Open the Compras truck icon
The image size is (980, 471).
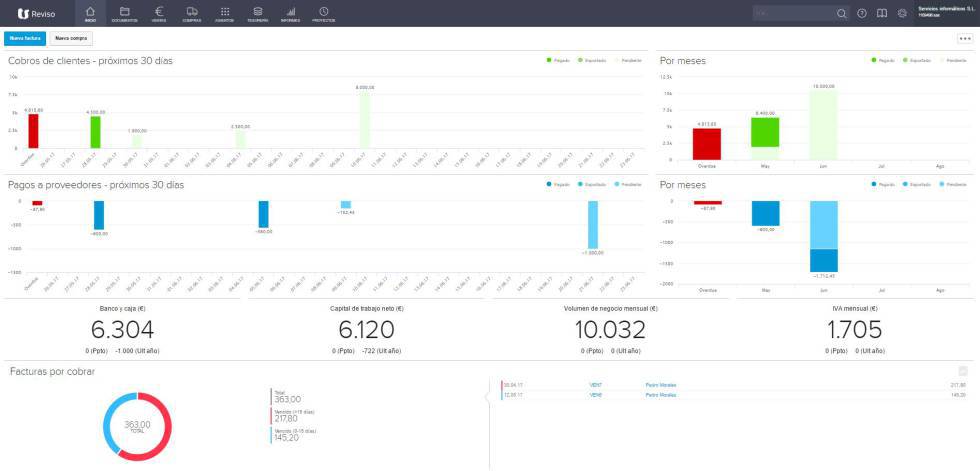click(191, 13)
